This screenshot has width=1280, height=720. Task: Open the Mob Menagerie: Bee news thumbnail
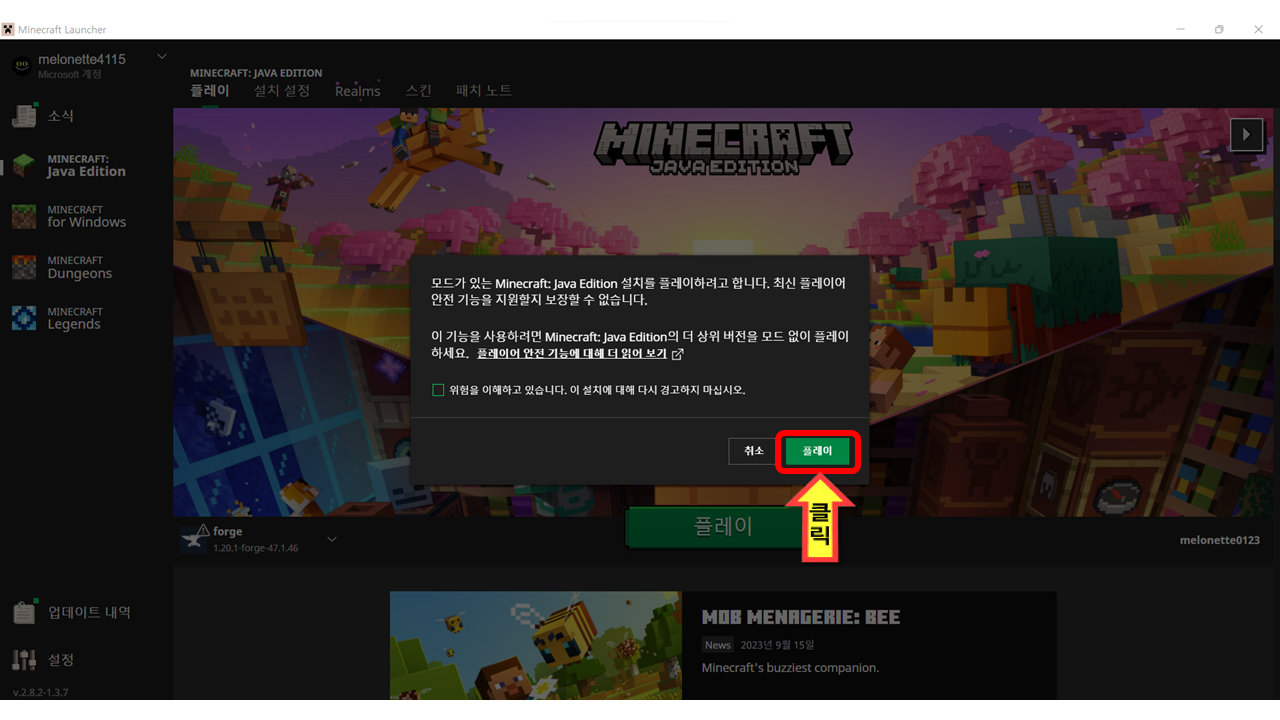pyautogui.click(x=536, y=645)
